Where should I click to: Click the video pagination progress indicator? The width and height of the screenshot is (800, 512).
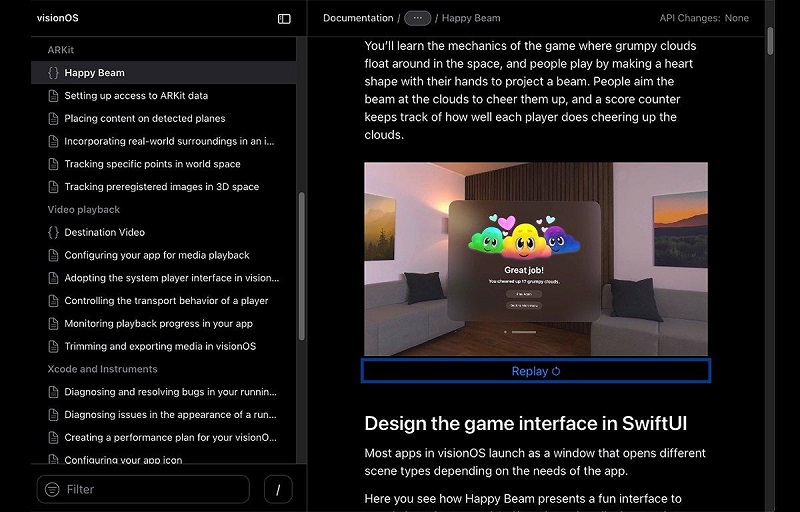coord(520,331)
